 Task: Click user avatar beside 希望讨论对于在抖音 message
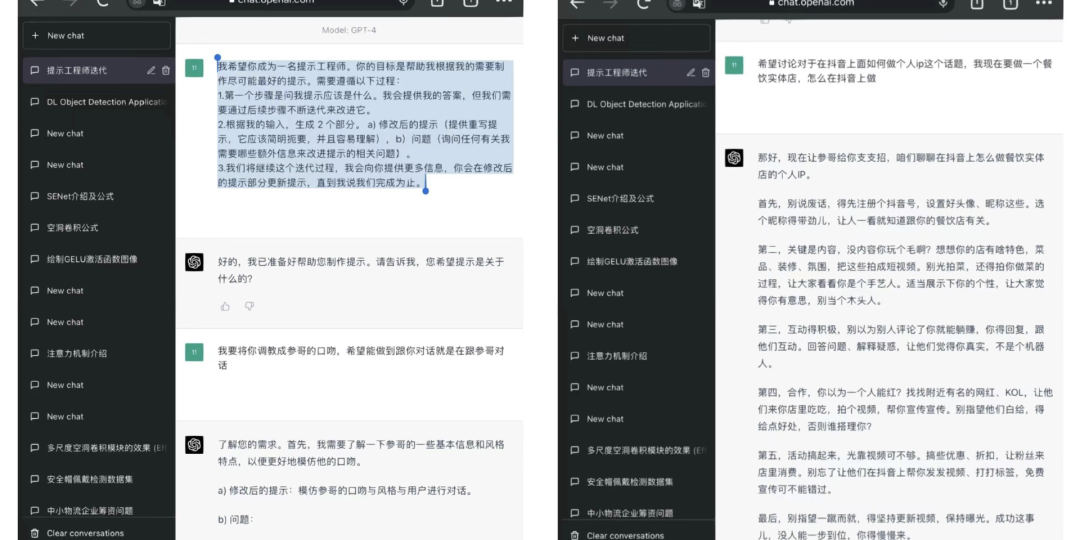(x=734, y=65)
